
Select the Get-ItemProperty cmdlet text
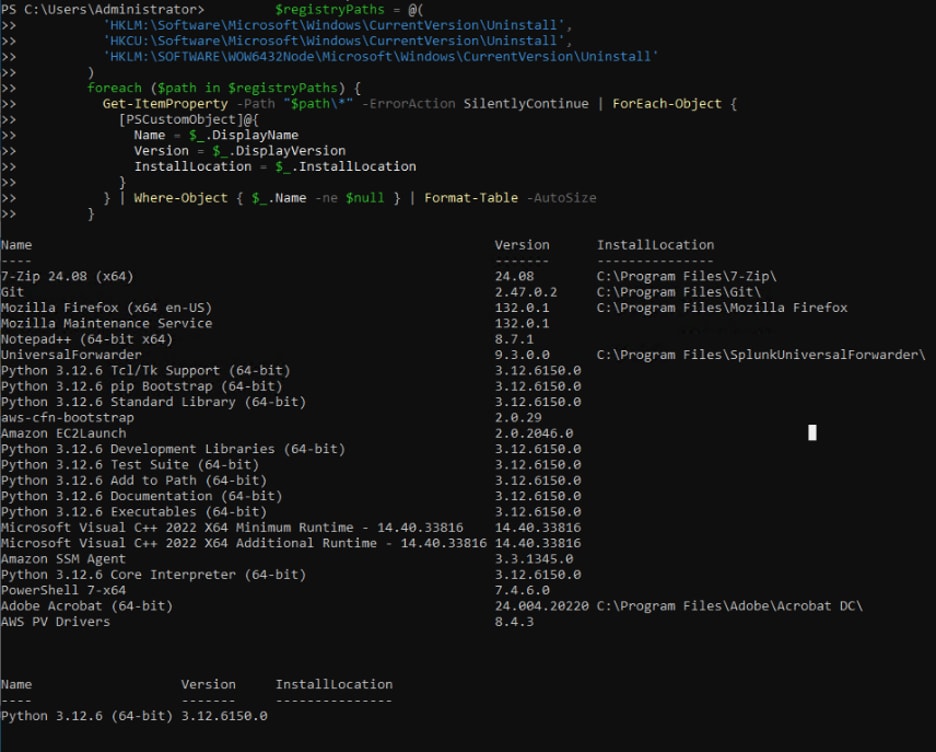165,103
